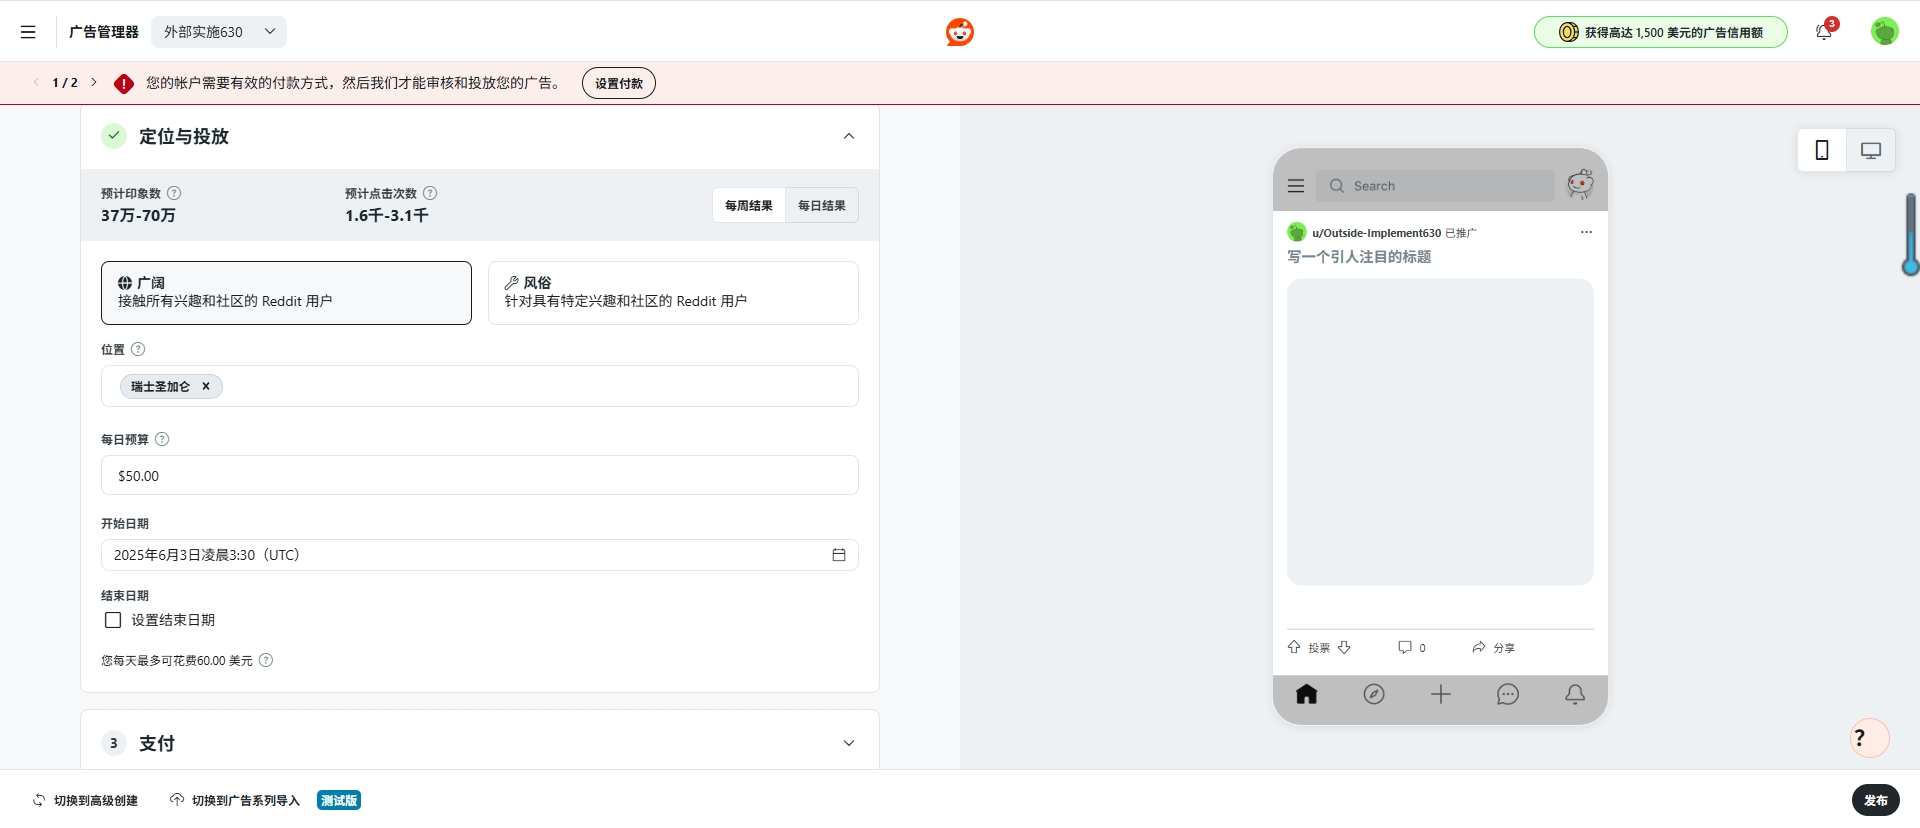Click the right side scrollbar thumb
The width and height of the screenshot is (1920, 828).
(x=1911, y=234)
